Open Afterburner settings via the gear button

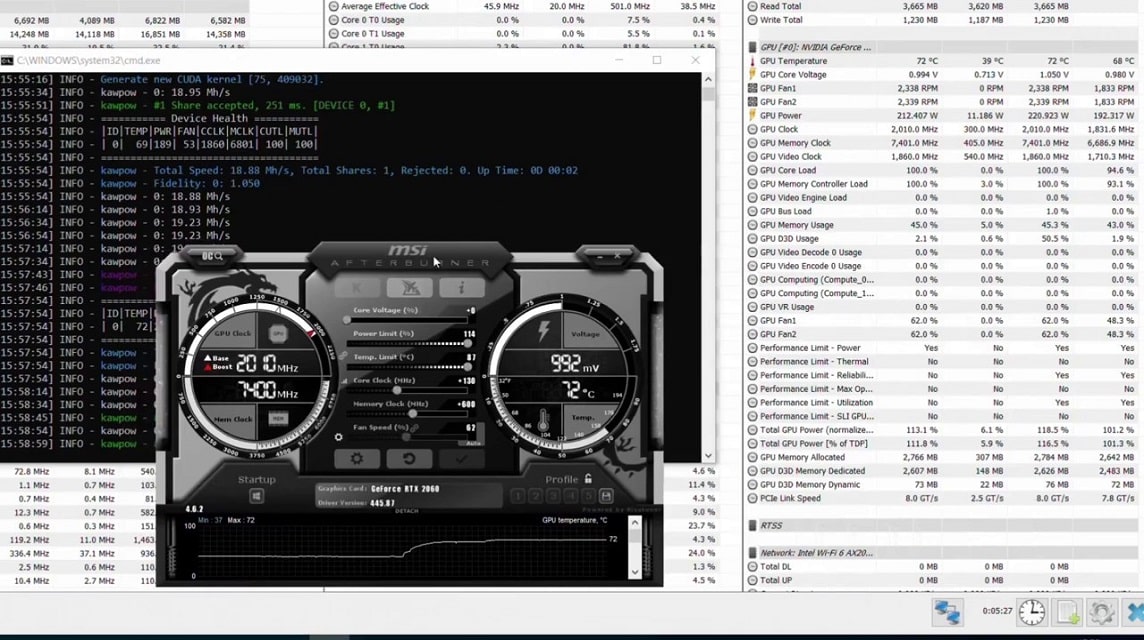356,458
